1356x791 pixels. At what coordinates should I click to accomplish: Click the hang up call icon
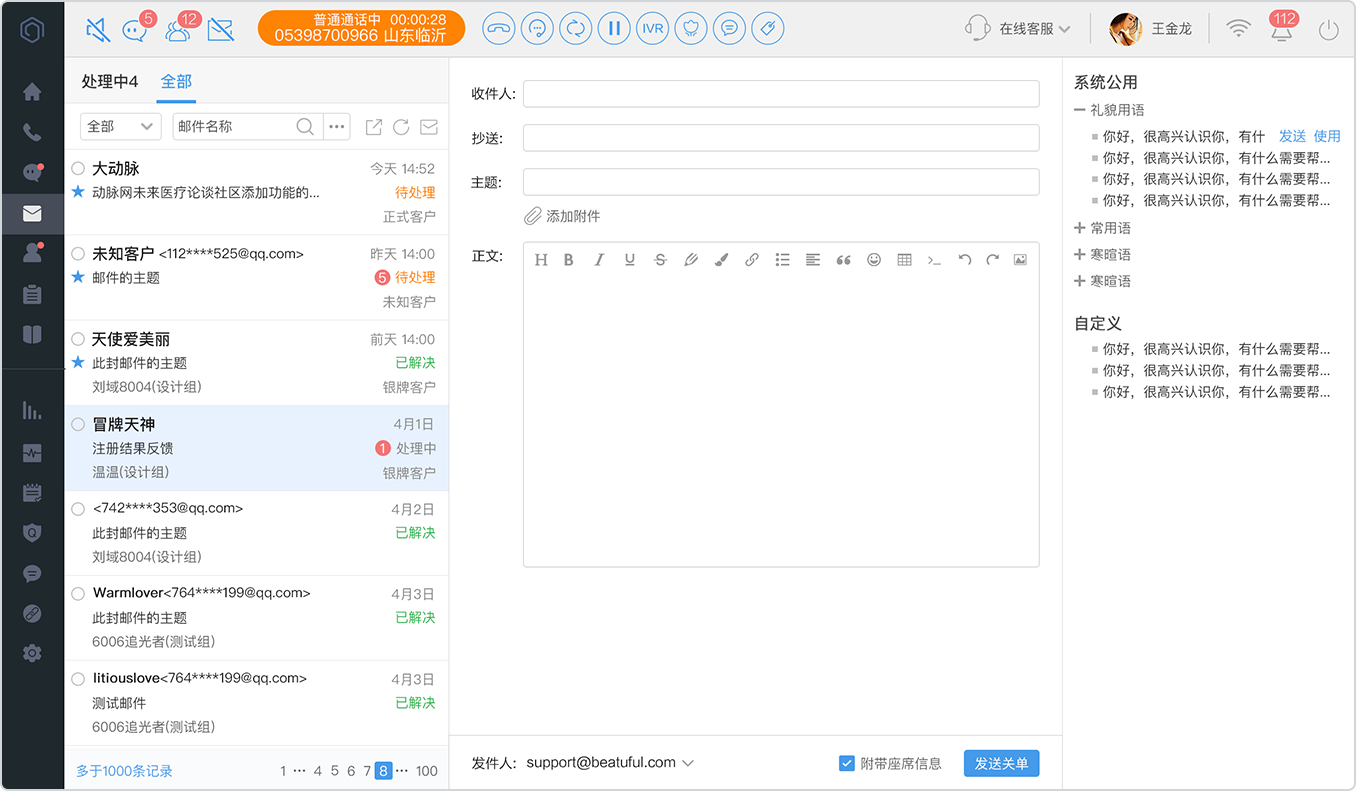(498, 28)
